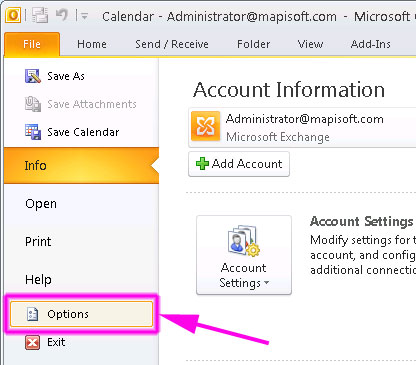Screen dimensions: 416x365
Task: Click the Exit label to close Outlook
Action: (x=56, y=342)
